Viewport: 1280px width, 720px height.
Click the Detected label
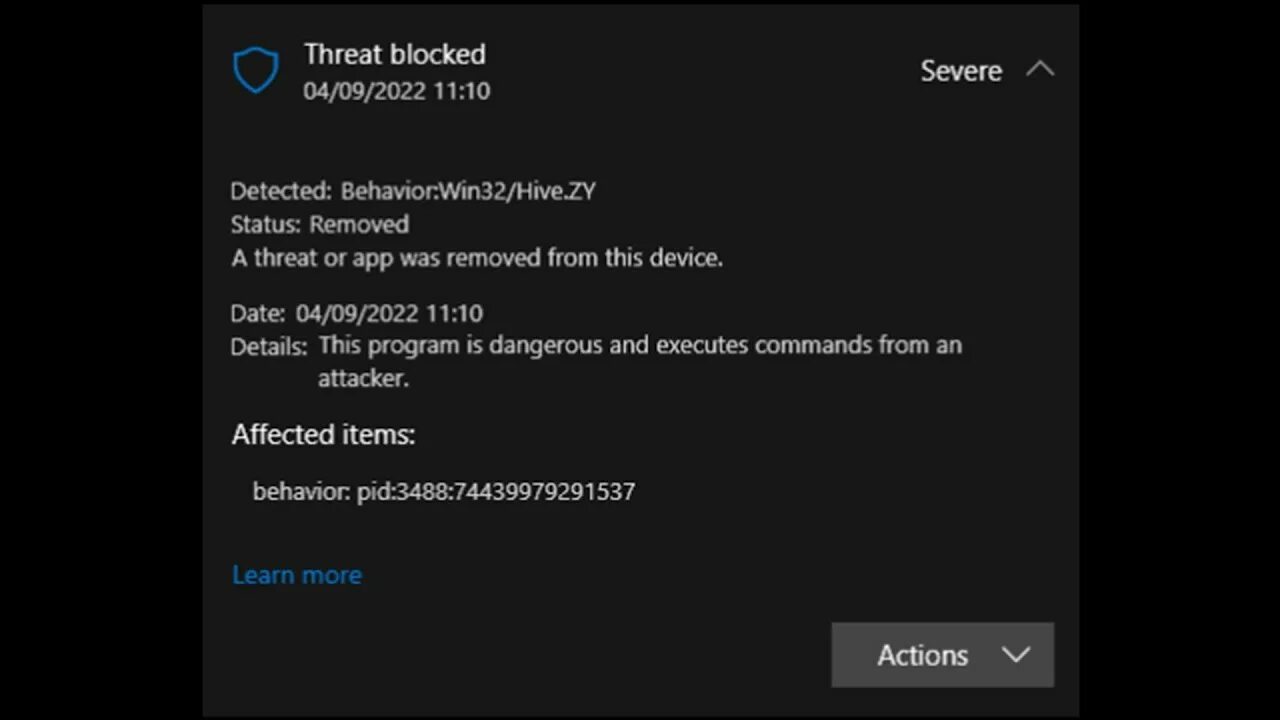(280, 191)
